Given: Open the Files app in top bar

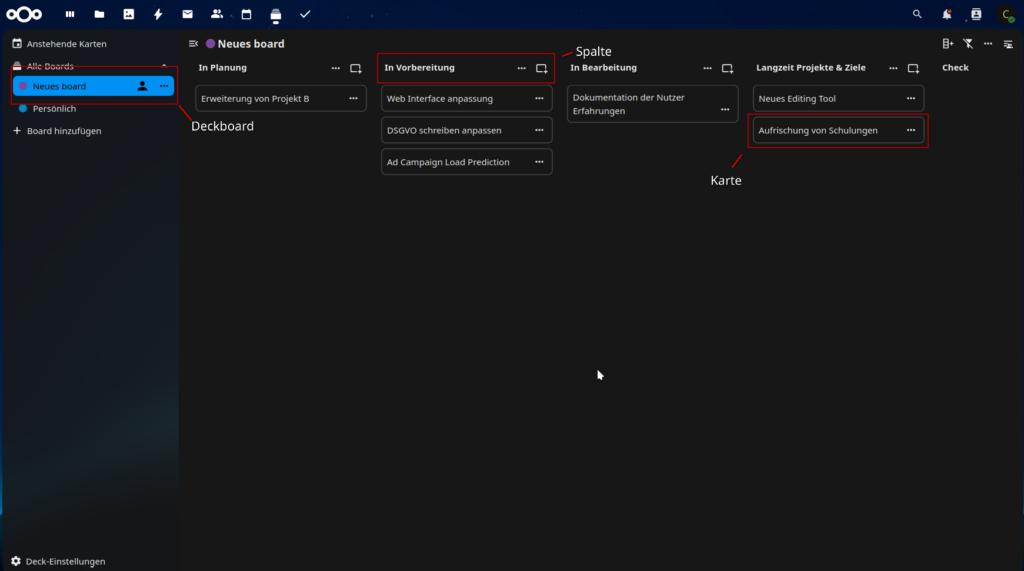Looking at the screenshot, I should click(99, 14).
